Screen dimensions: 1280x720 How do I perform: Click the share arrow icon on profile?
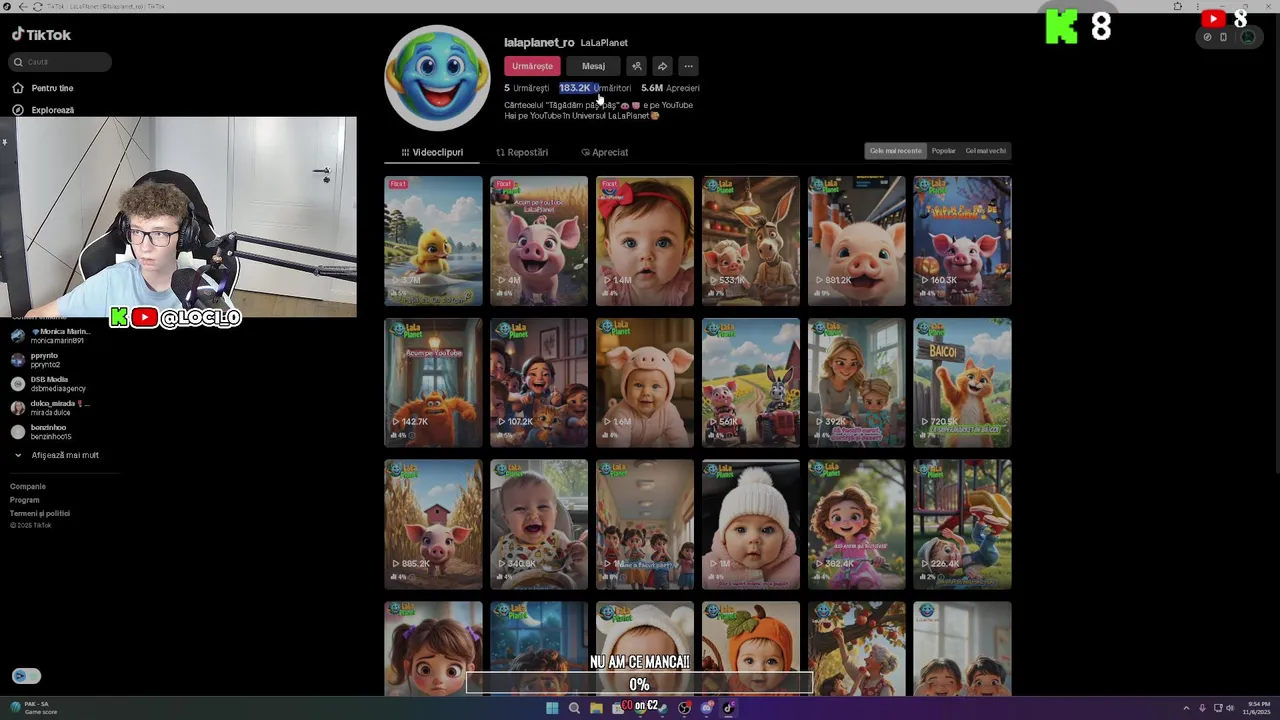click(x=662, y=66)
